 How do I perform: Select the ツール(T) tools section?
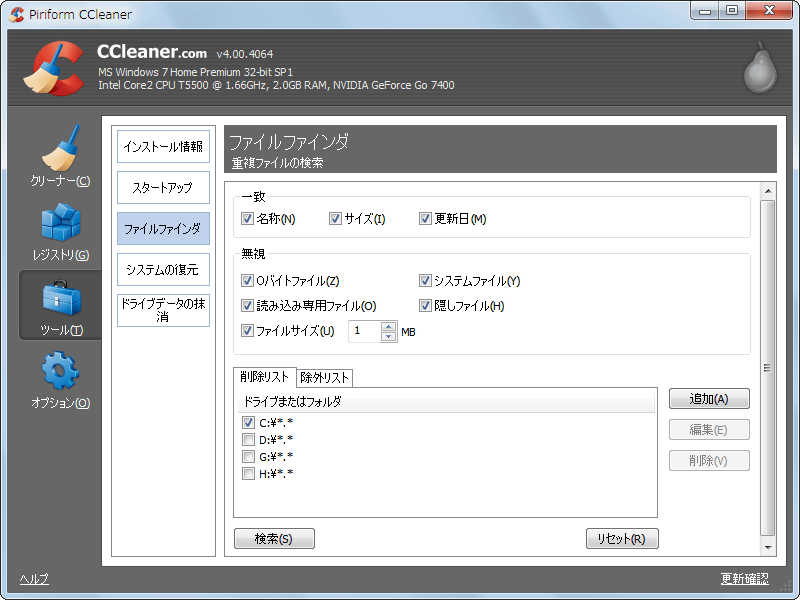(60, 306)
